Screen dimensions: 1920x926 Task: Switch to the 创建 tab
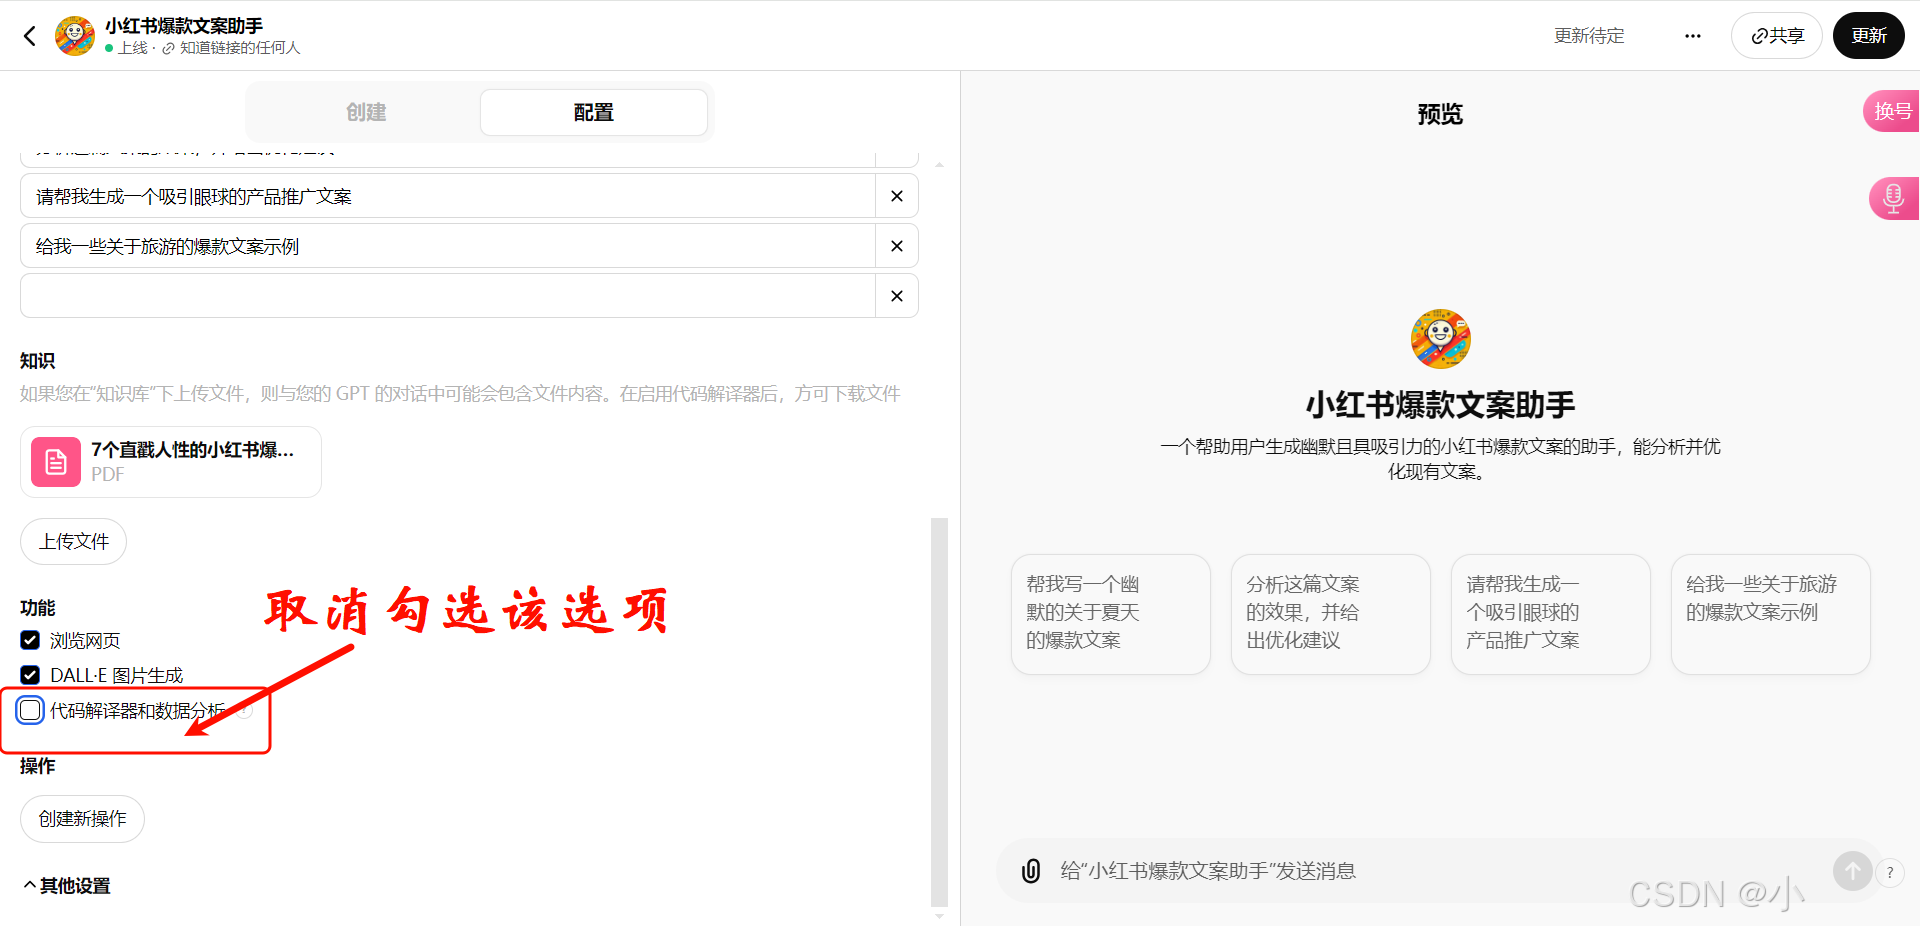coord(366,112)
